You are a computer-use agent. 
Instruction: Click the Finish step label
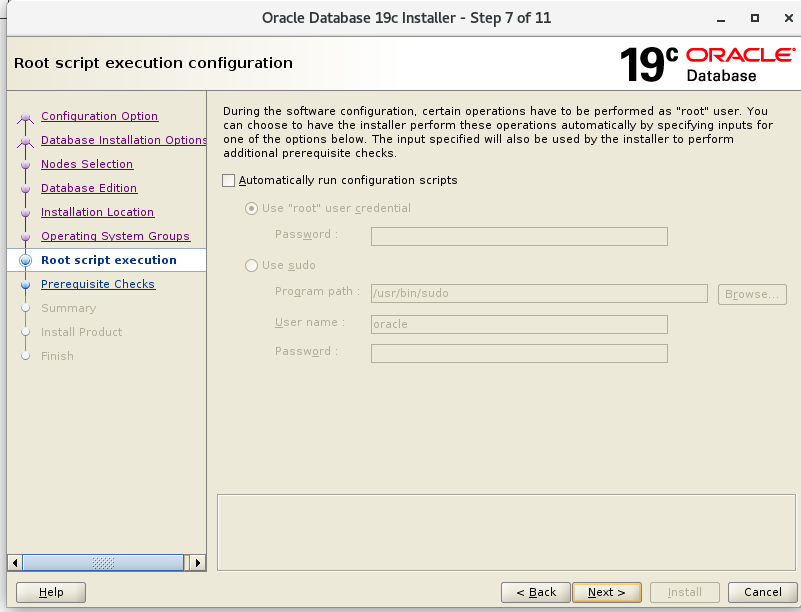pos(57,356)
